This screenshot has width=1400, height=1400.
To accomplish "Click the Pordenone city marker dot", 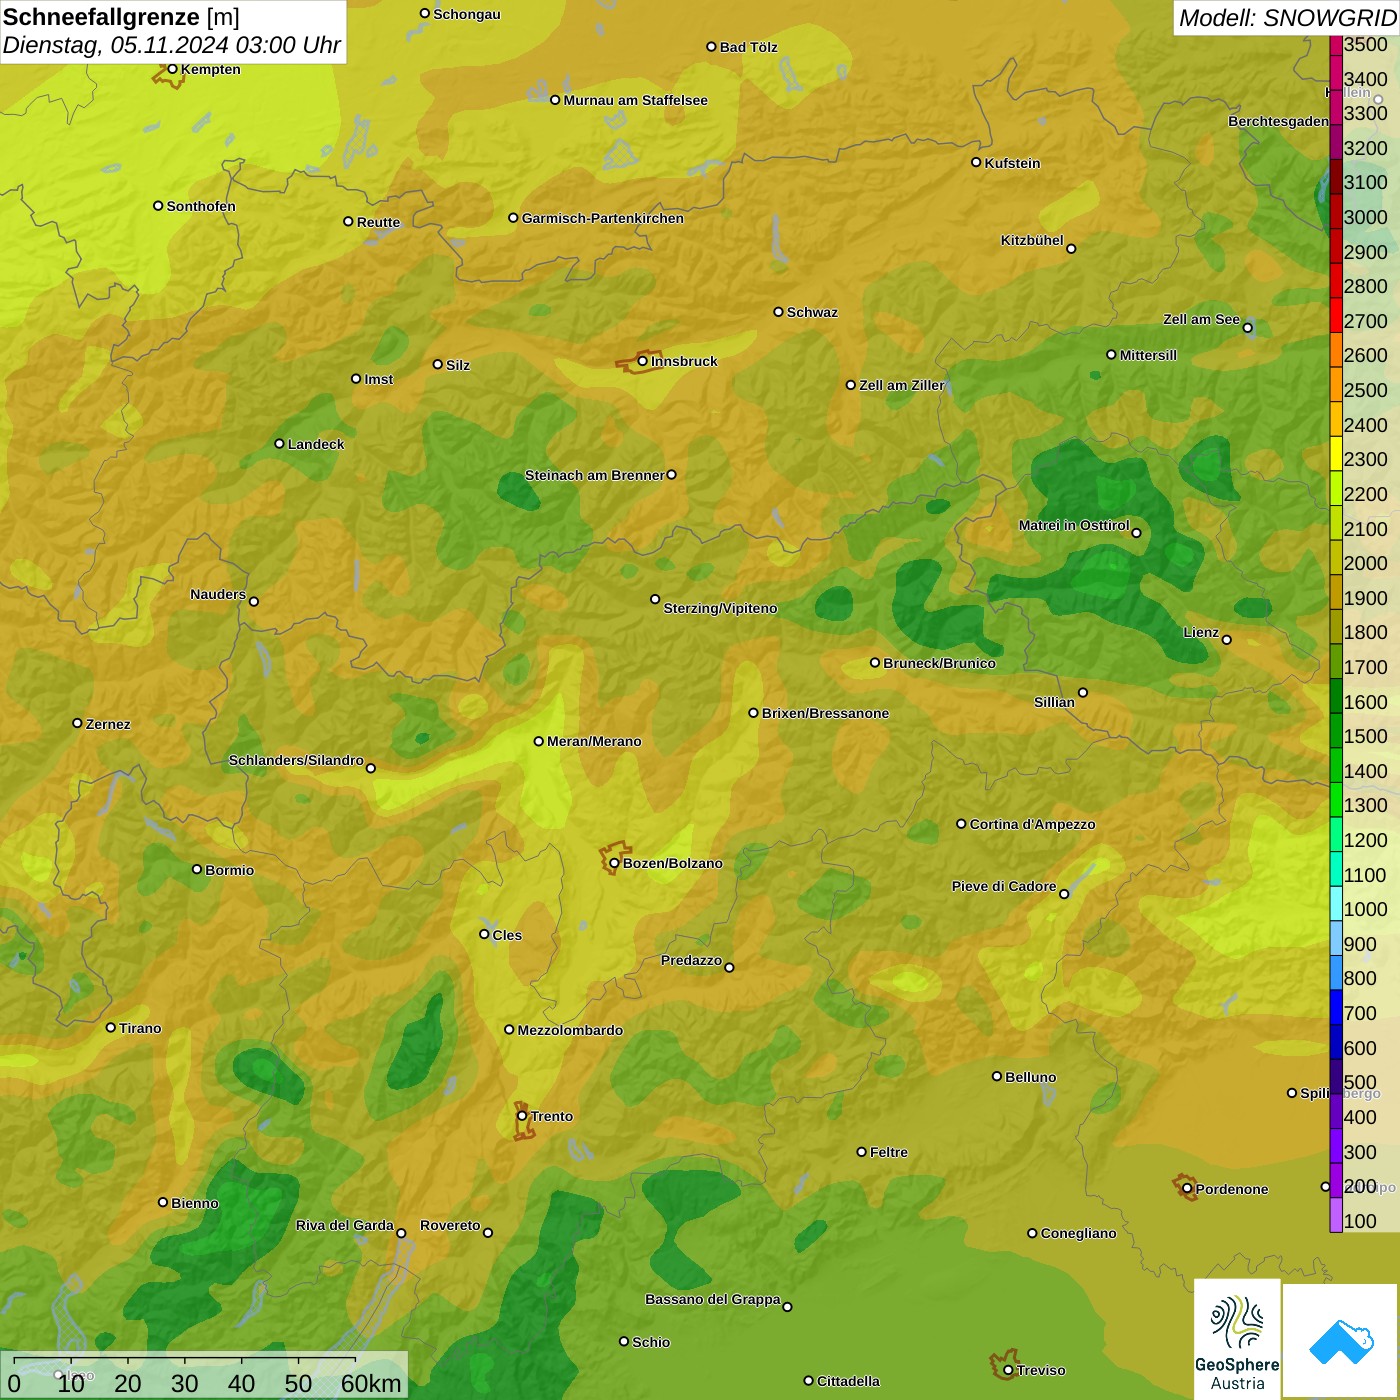I will (1187, 1189).
